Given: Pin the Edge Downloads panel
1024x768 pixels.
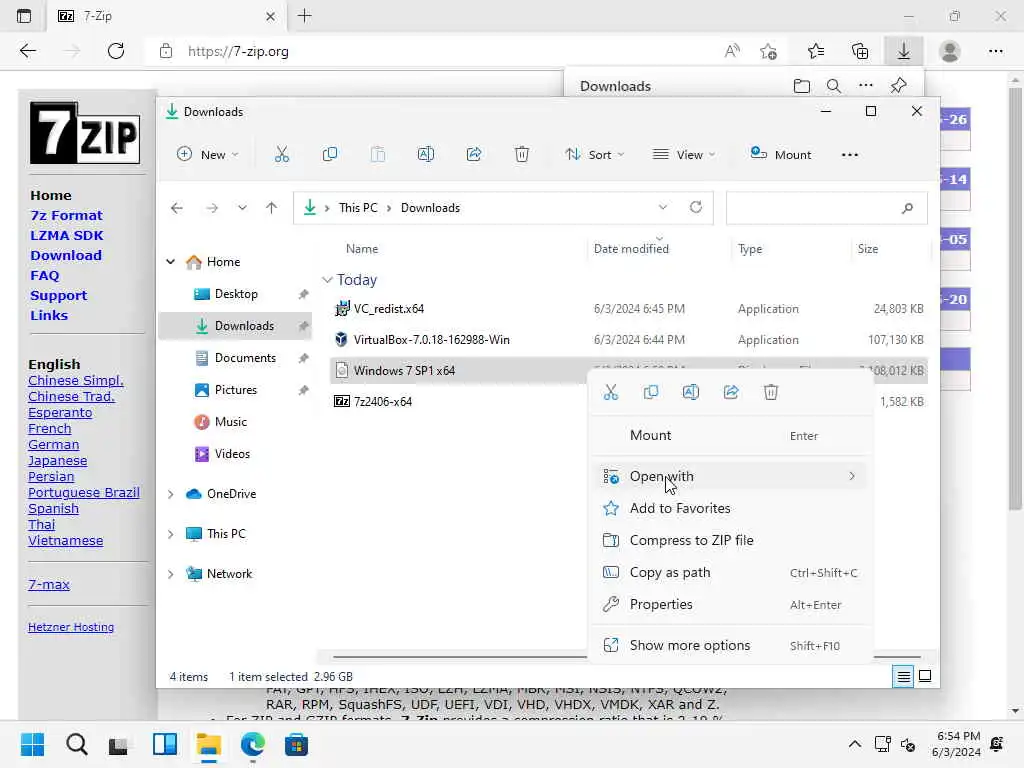Looking at the screenshot, I should click(x=899, y=86).
